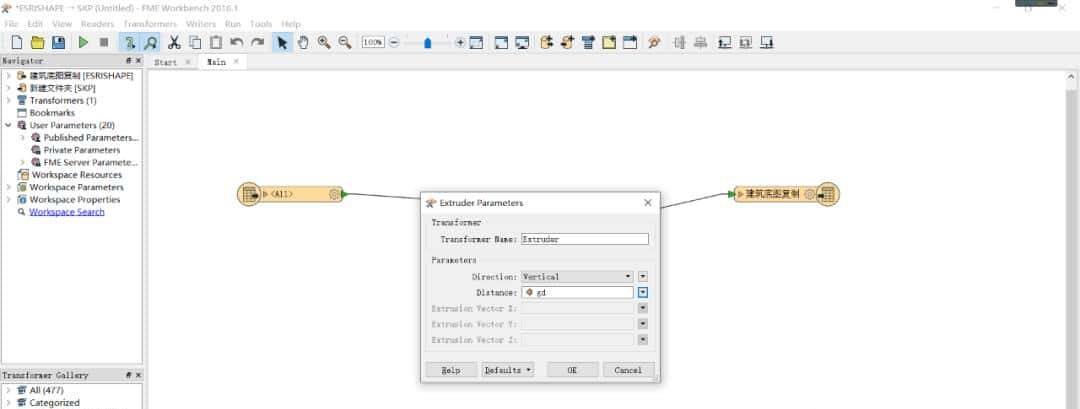Screen dimensions: 1080x409
Task: Zoom in with the magnifier plus icon
Action: pos(324,43)
